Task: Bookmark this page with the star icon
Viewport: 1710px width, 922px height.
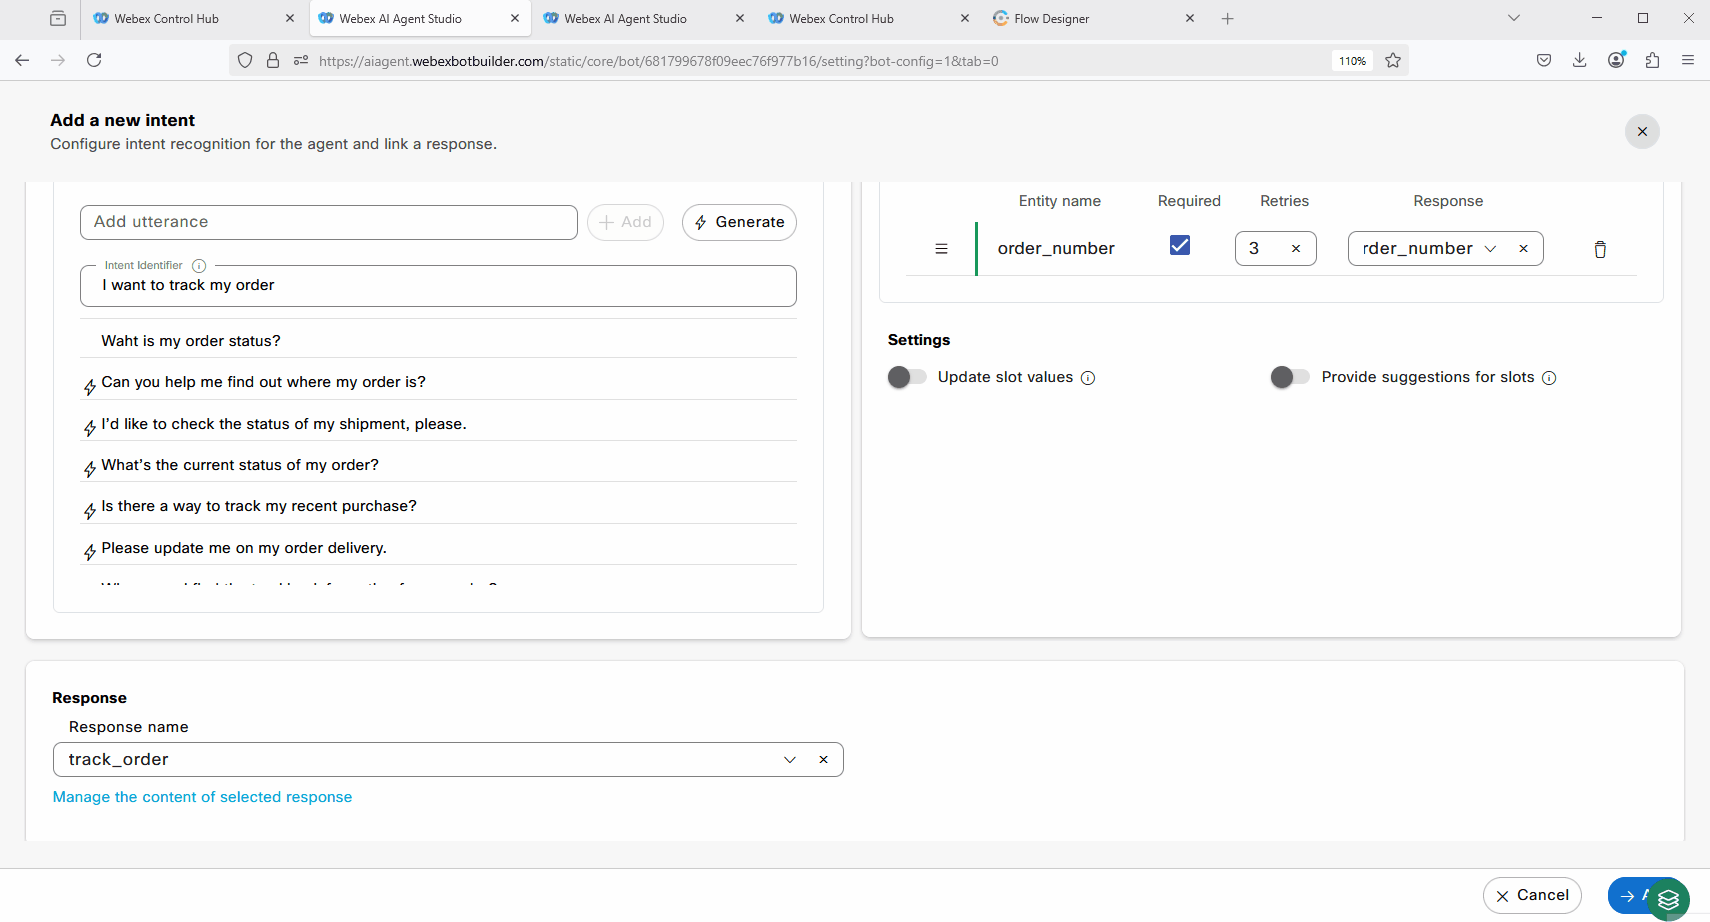Action: click(x=1393, y=61)
